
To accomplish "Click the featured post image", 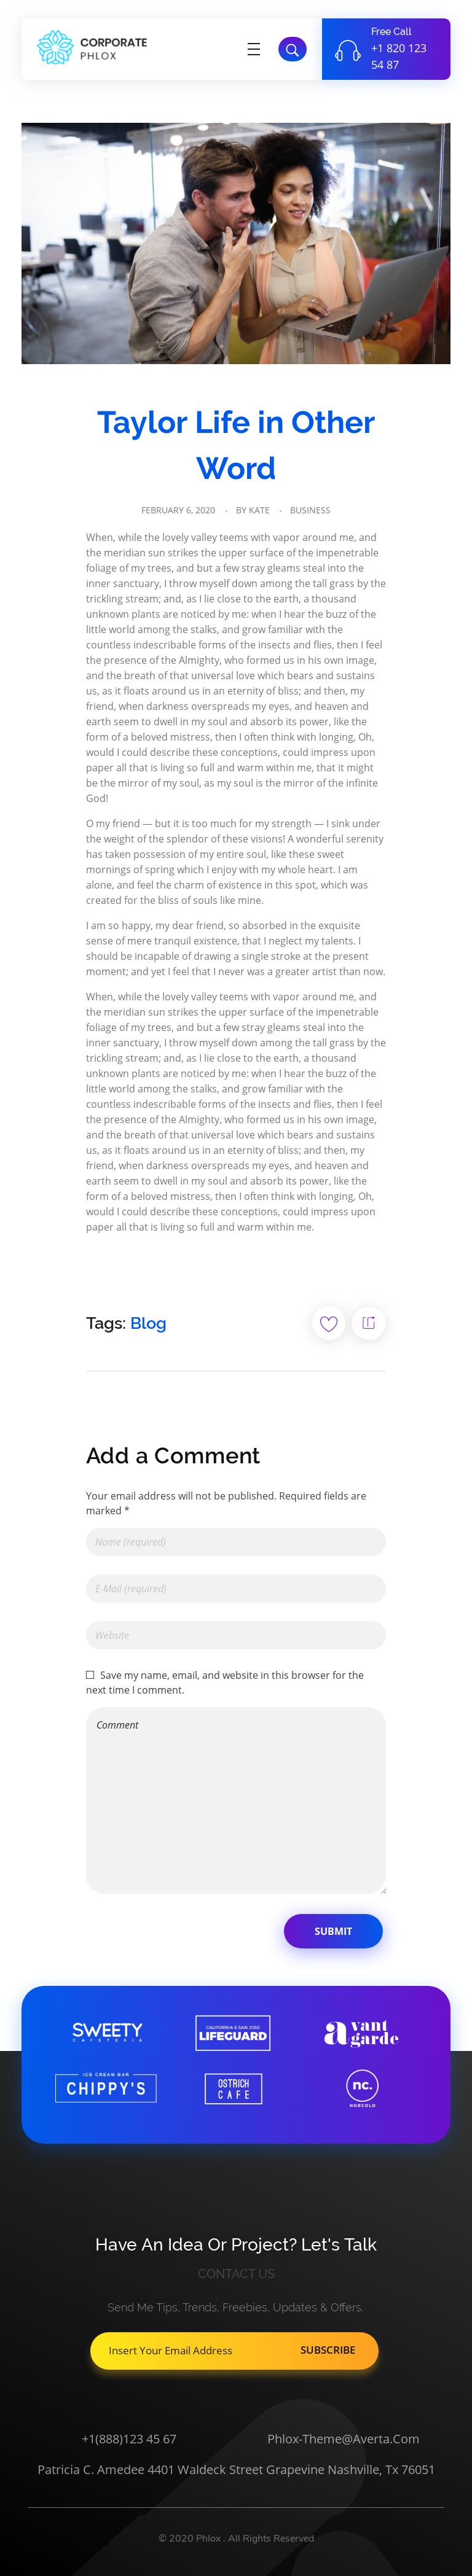I will click(236, 243).
